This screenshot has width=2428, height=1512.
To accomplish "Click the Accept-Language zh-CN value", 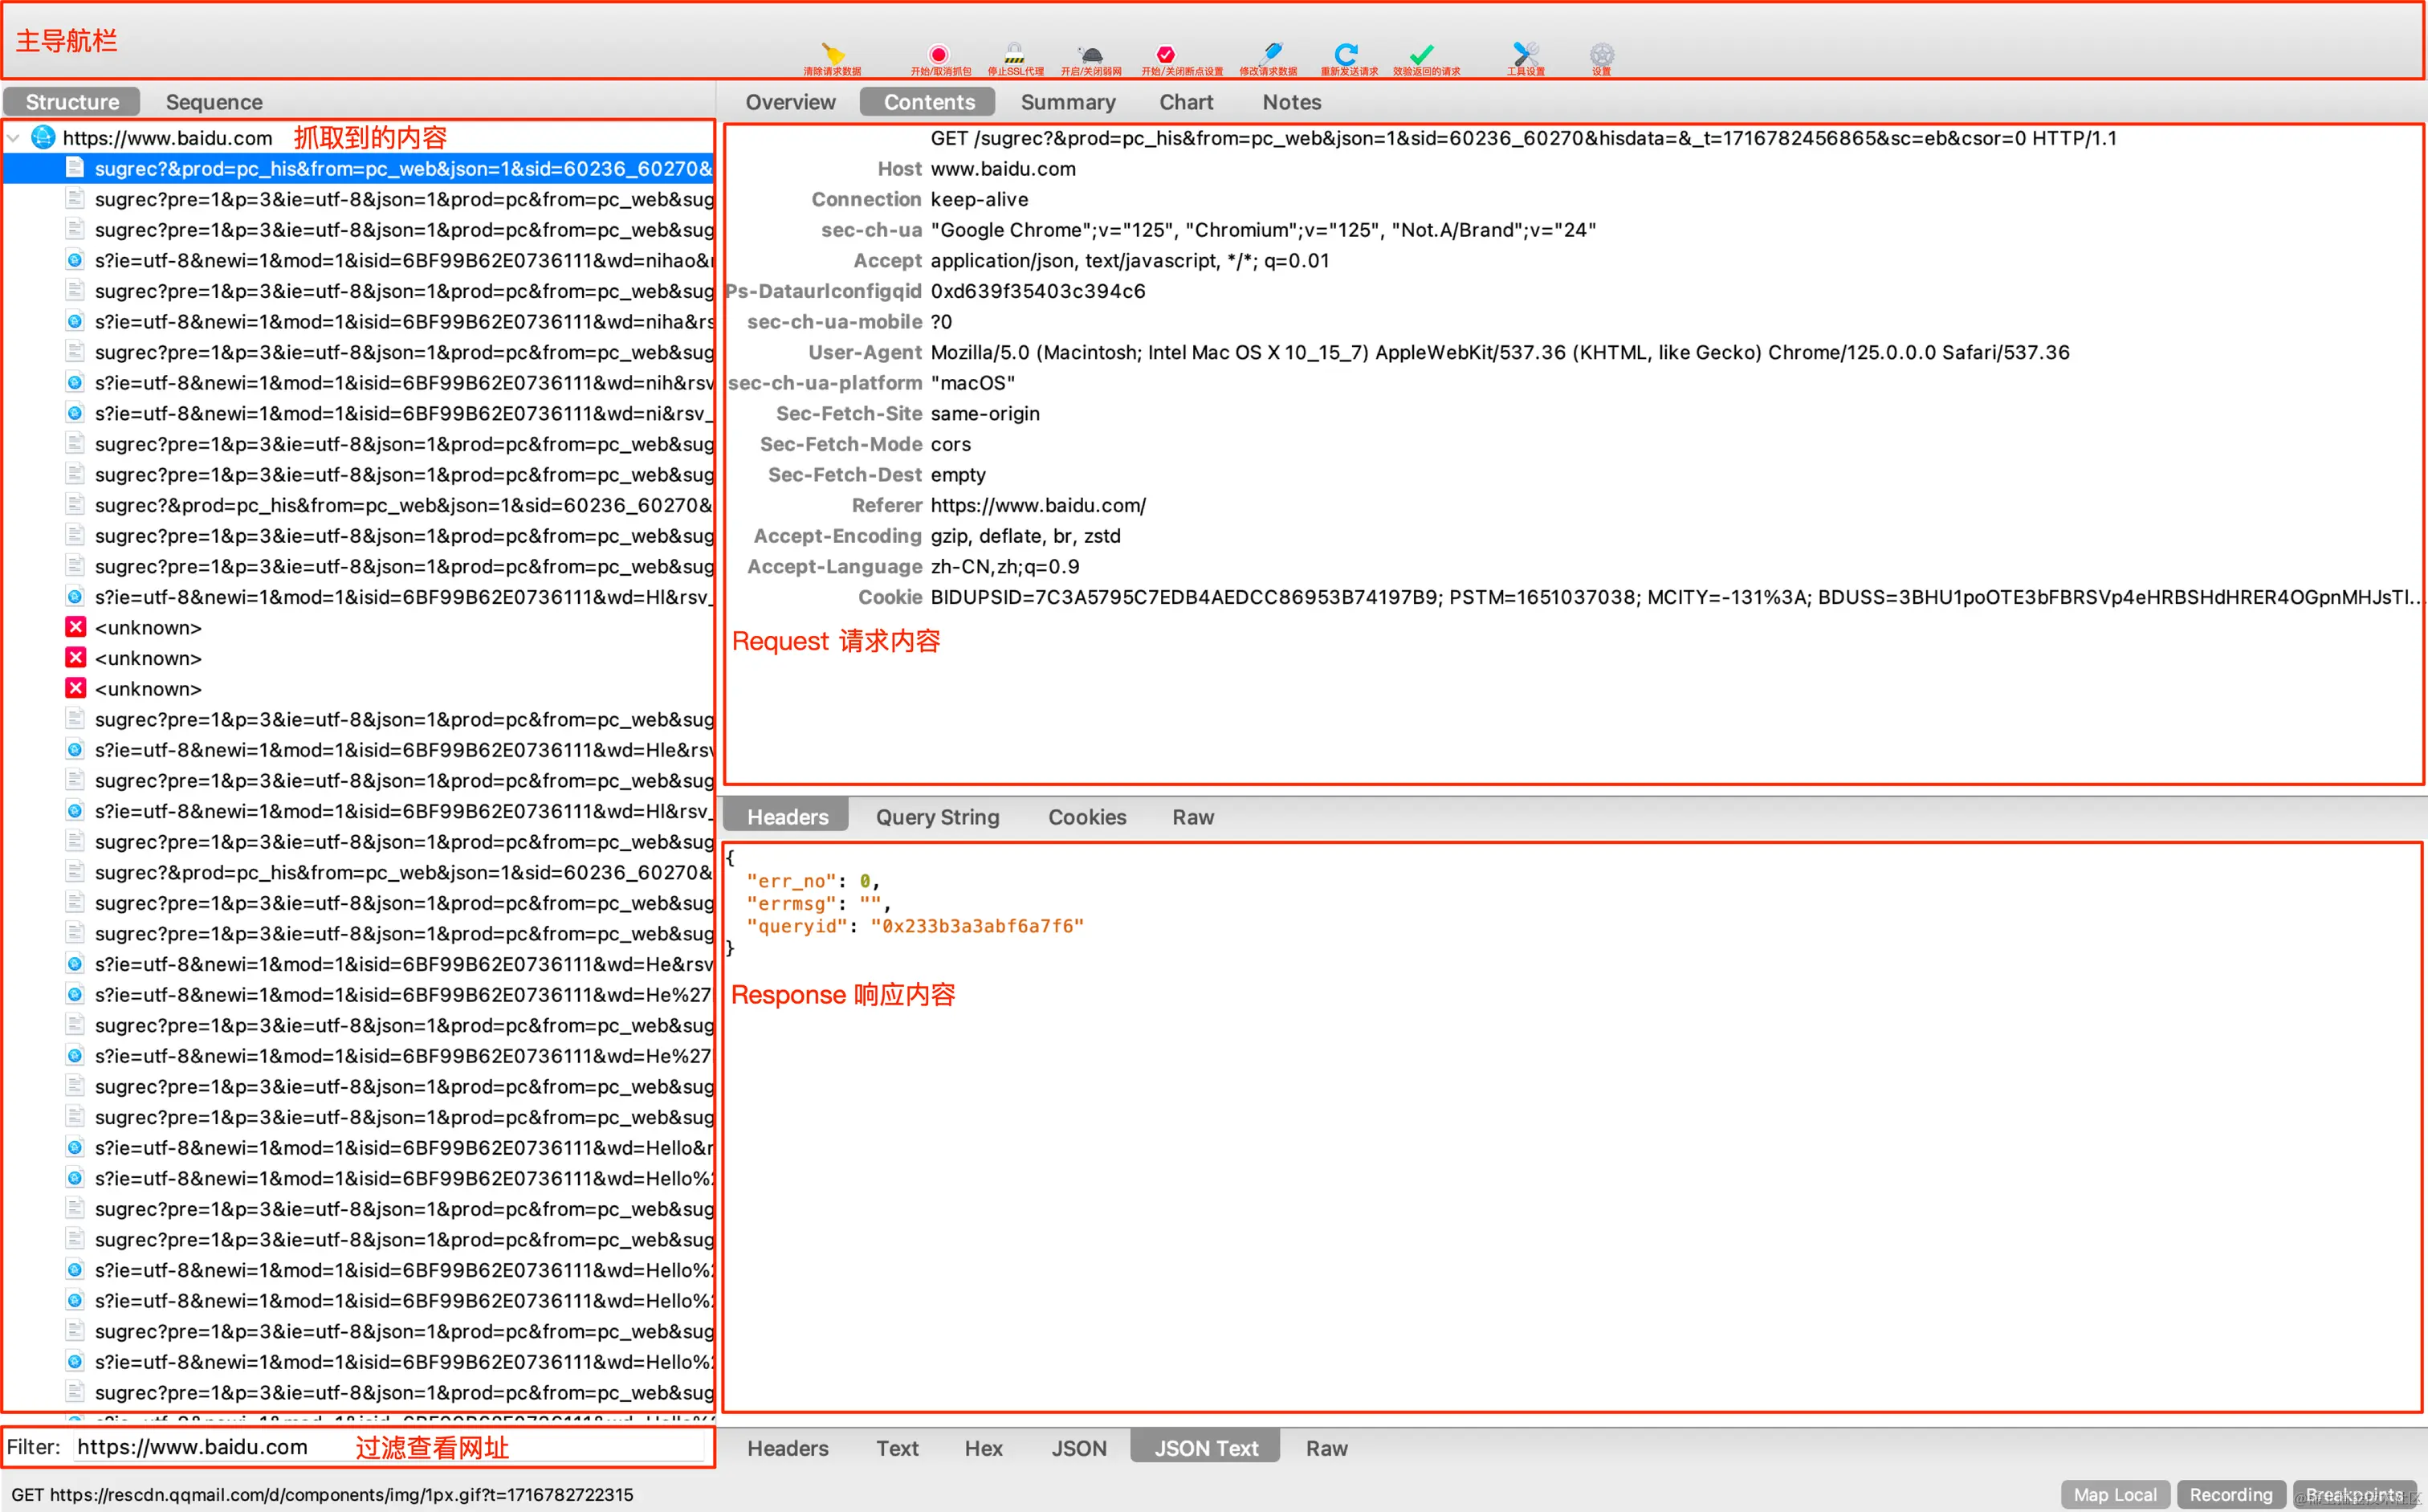I will (1005, 567).
